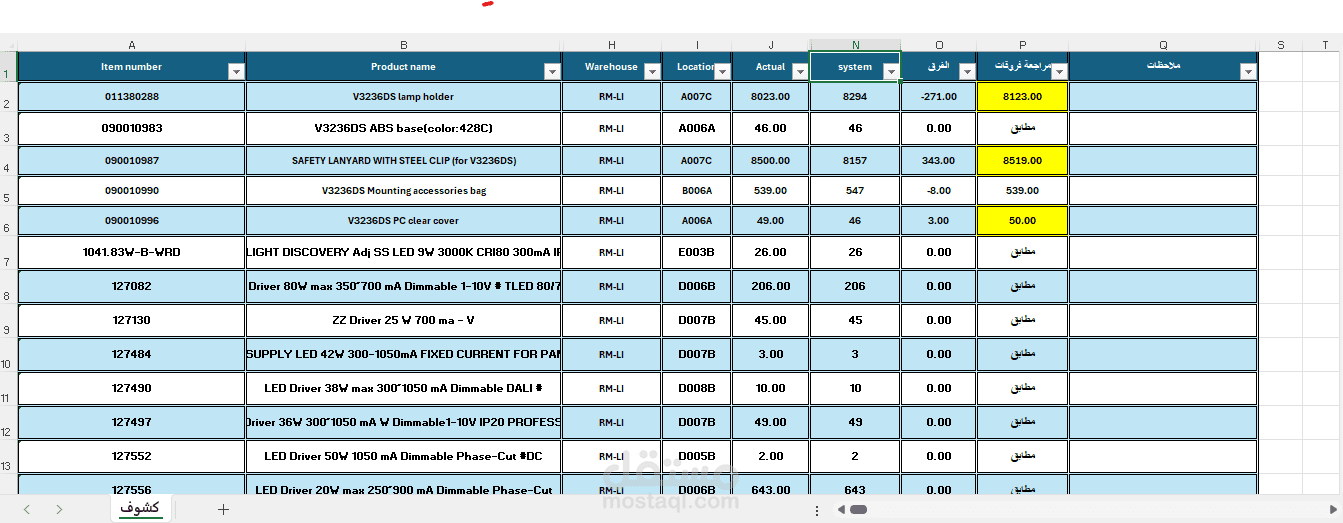Click item number 127082
This screenshot has width=1343, height=523.
tap(132, 286)
